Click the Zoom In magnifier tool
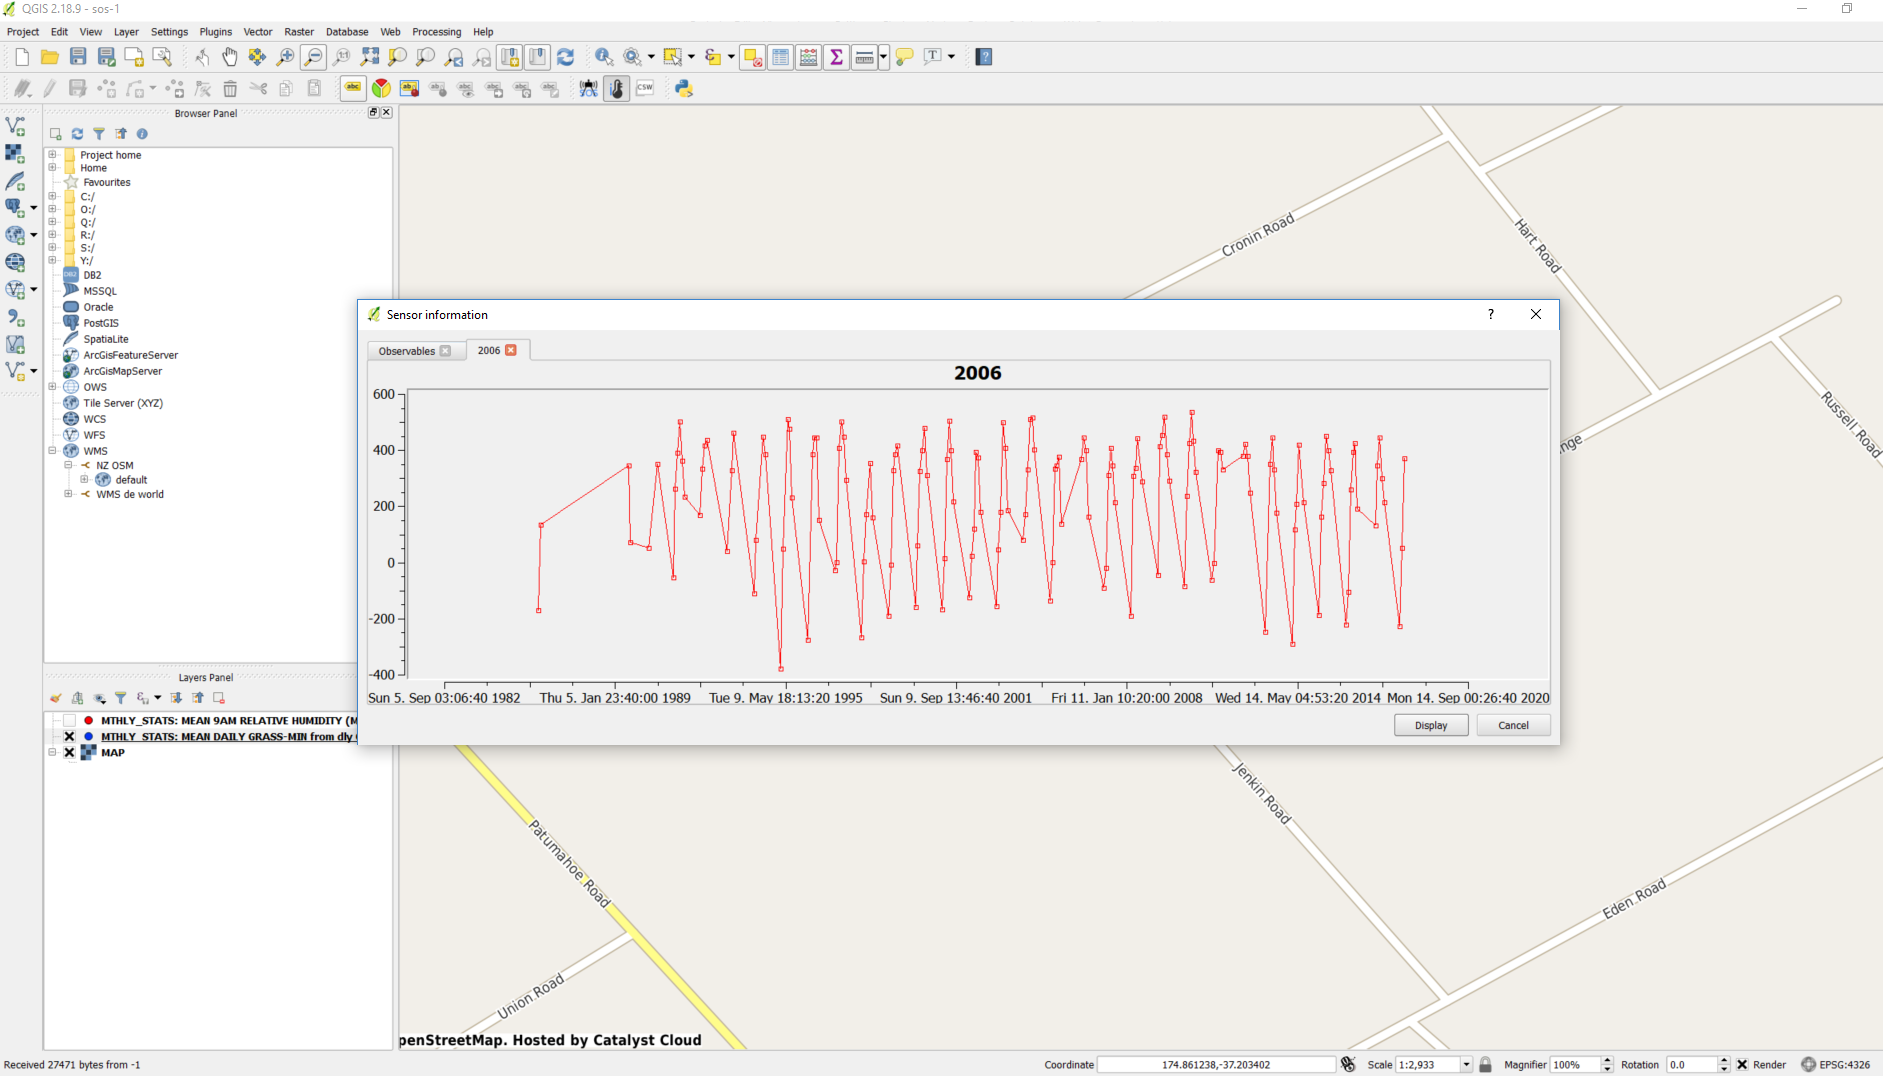Screen dimensions: 1883x1076 click(x=285, y=57)
